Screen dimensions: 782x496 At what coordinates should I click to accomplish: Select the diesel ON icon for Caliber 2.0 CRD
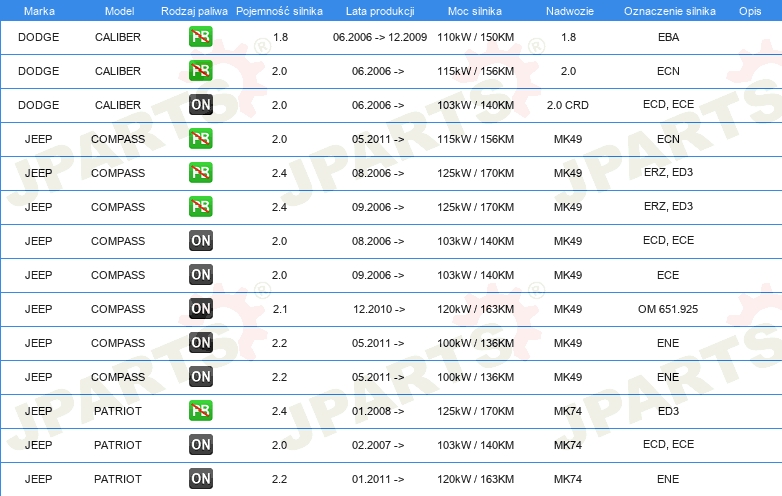click(200, 105)
